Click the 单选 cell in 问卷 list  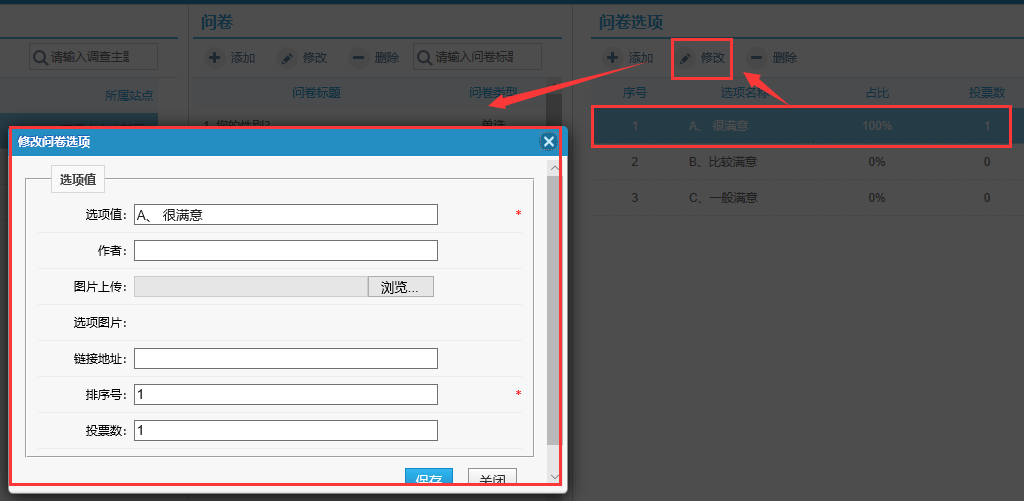coord(493,123)
